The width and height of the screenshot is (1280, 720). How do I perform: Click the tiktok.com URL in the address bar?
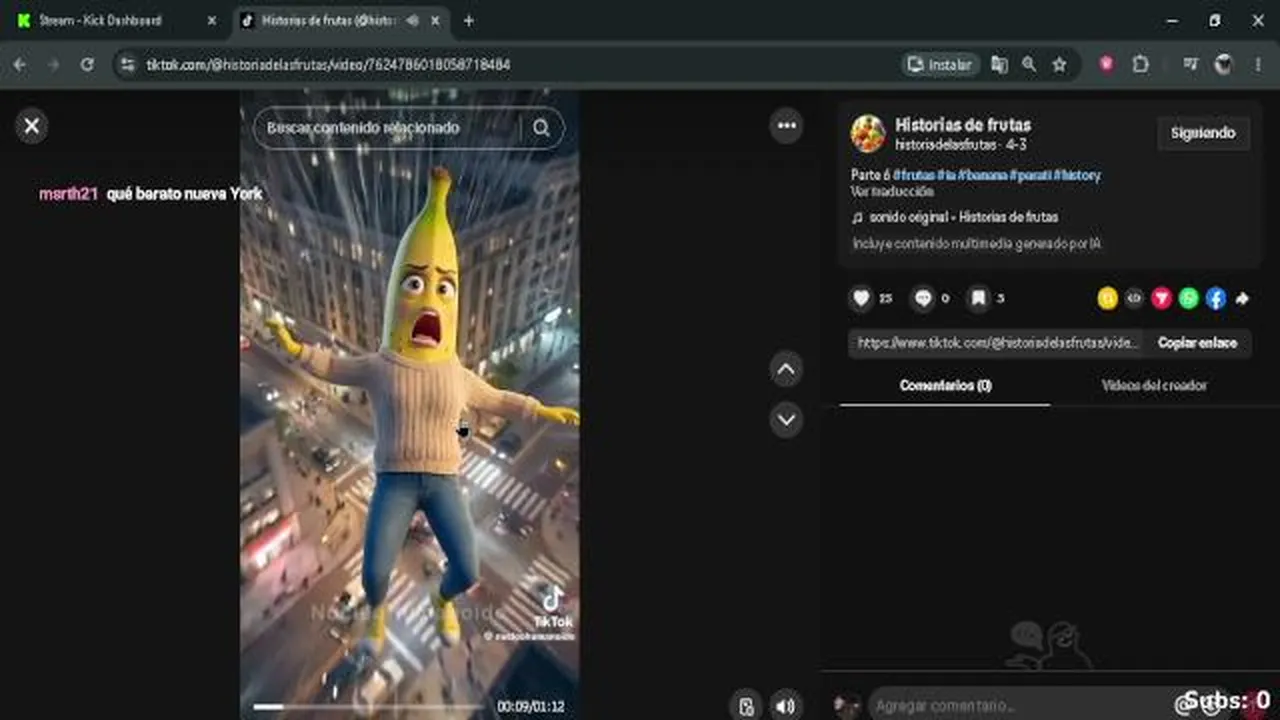[x=328, y=64]
